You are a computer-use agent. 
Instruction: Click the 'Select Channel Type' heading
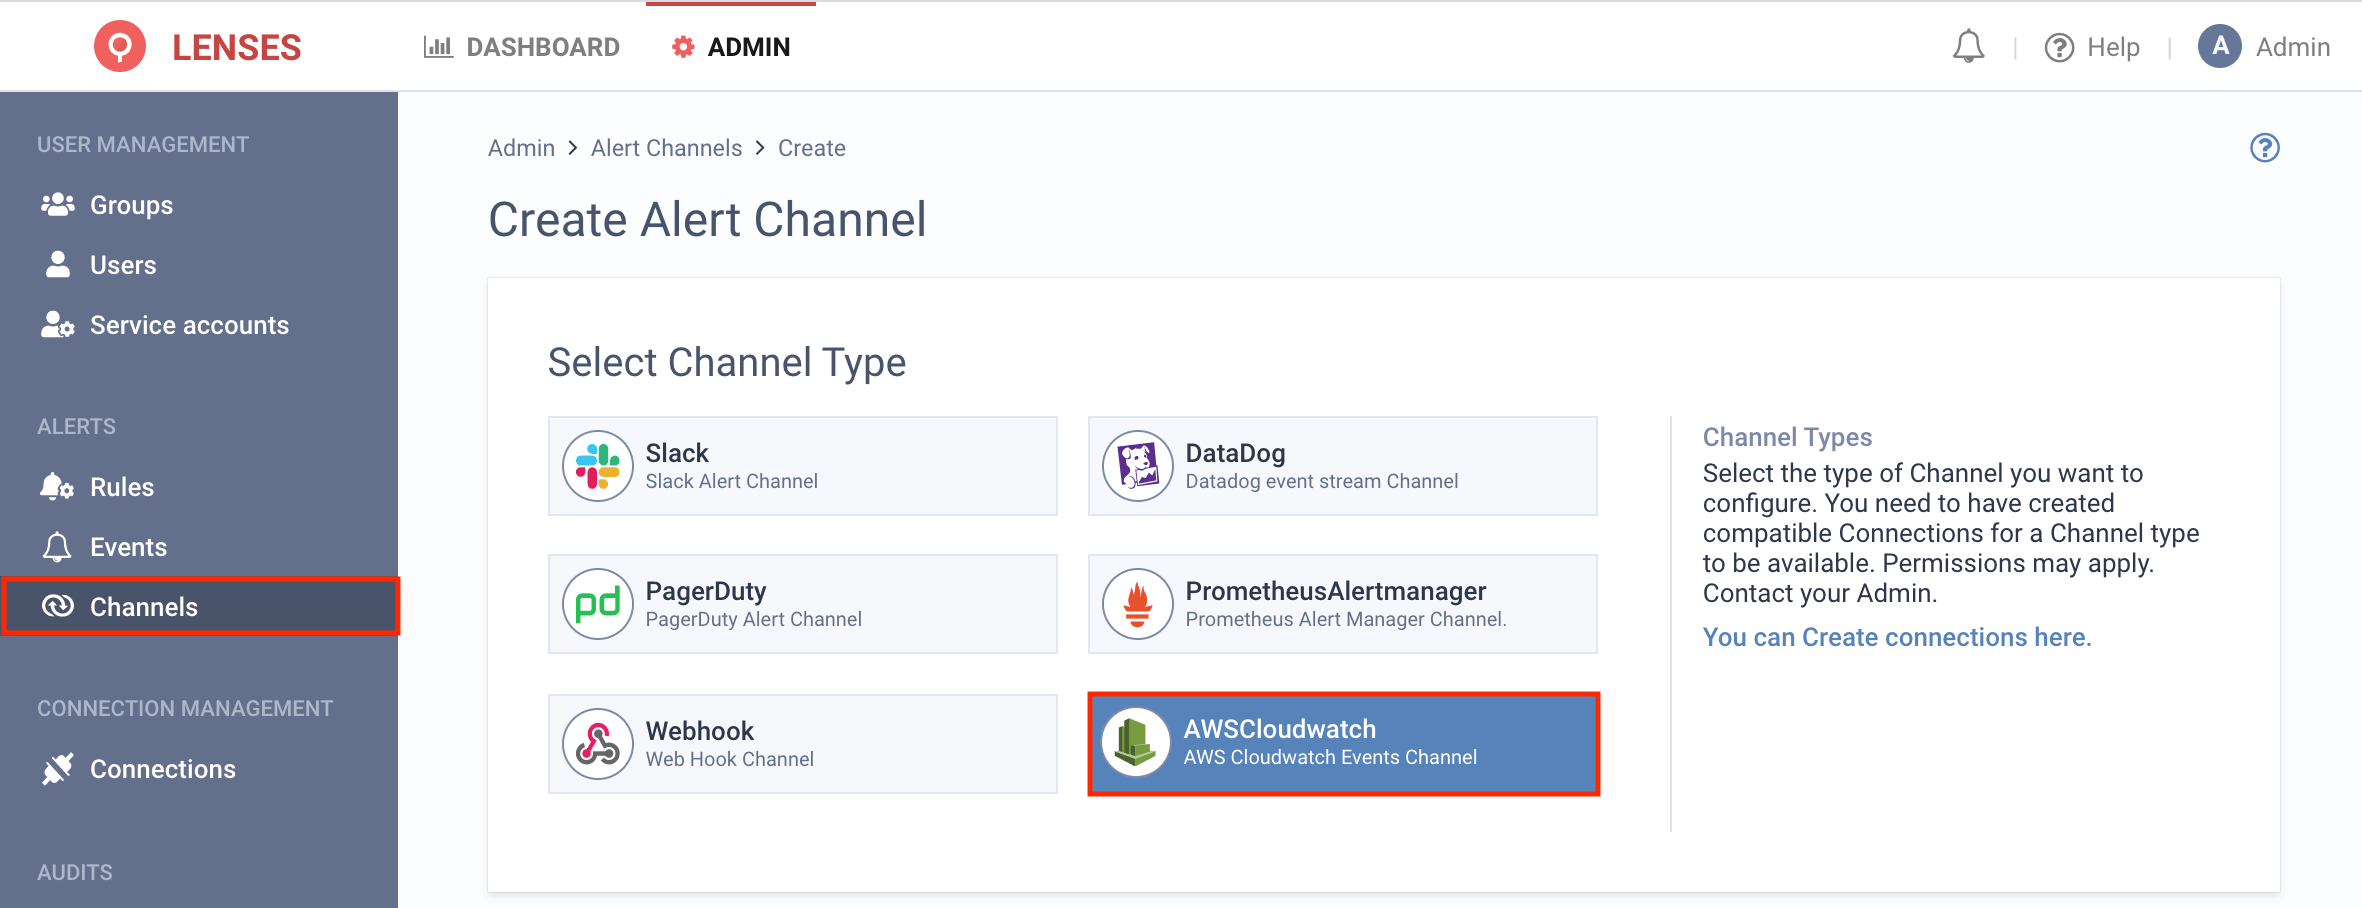click(x=727, y=362)
